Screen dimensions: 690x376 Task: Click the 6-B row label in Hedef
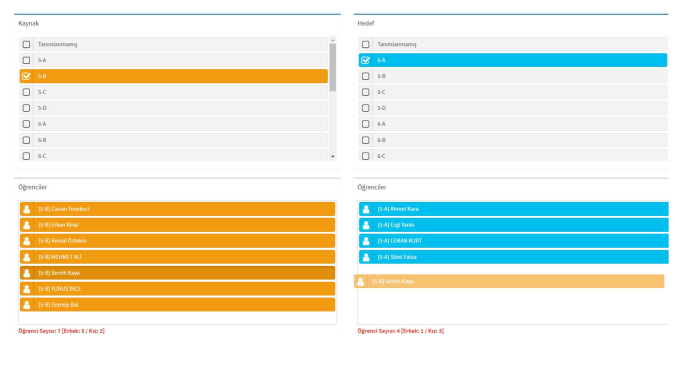(x=381, y=140)
